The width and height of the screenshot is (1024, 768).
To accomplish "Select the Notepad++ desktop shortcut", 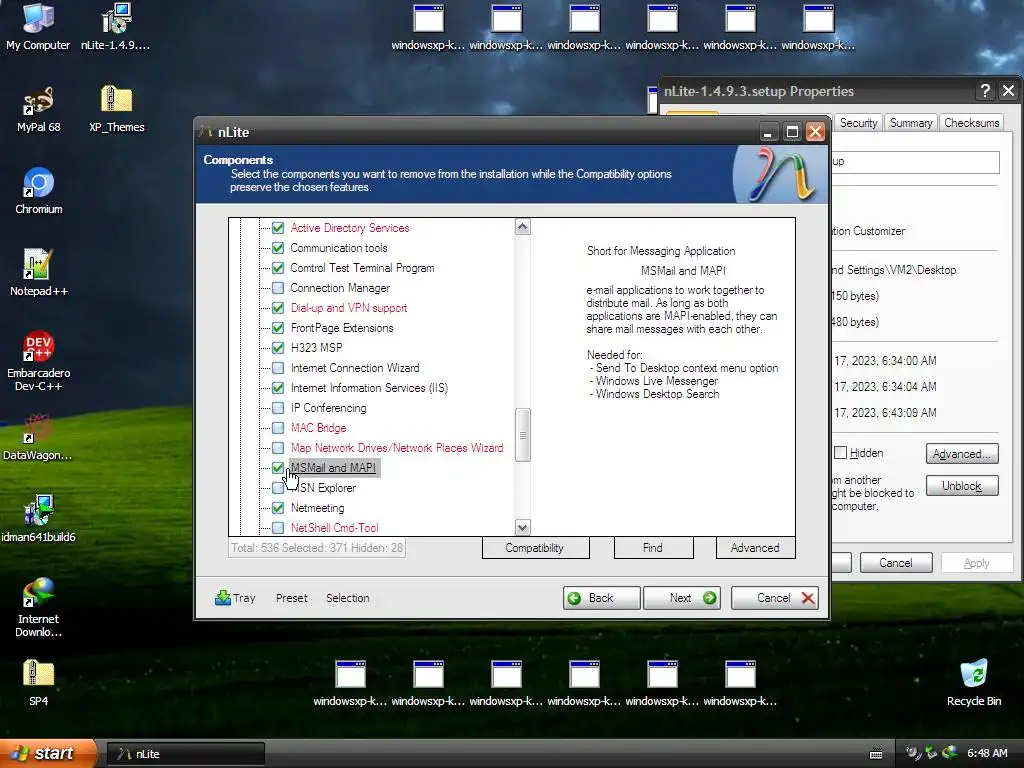I will [39, 273].
